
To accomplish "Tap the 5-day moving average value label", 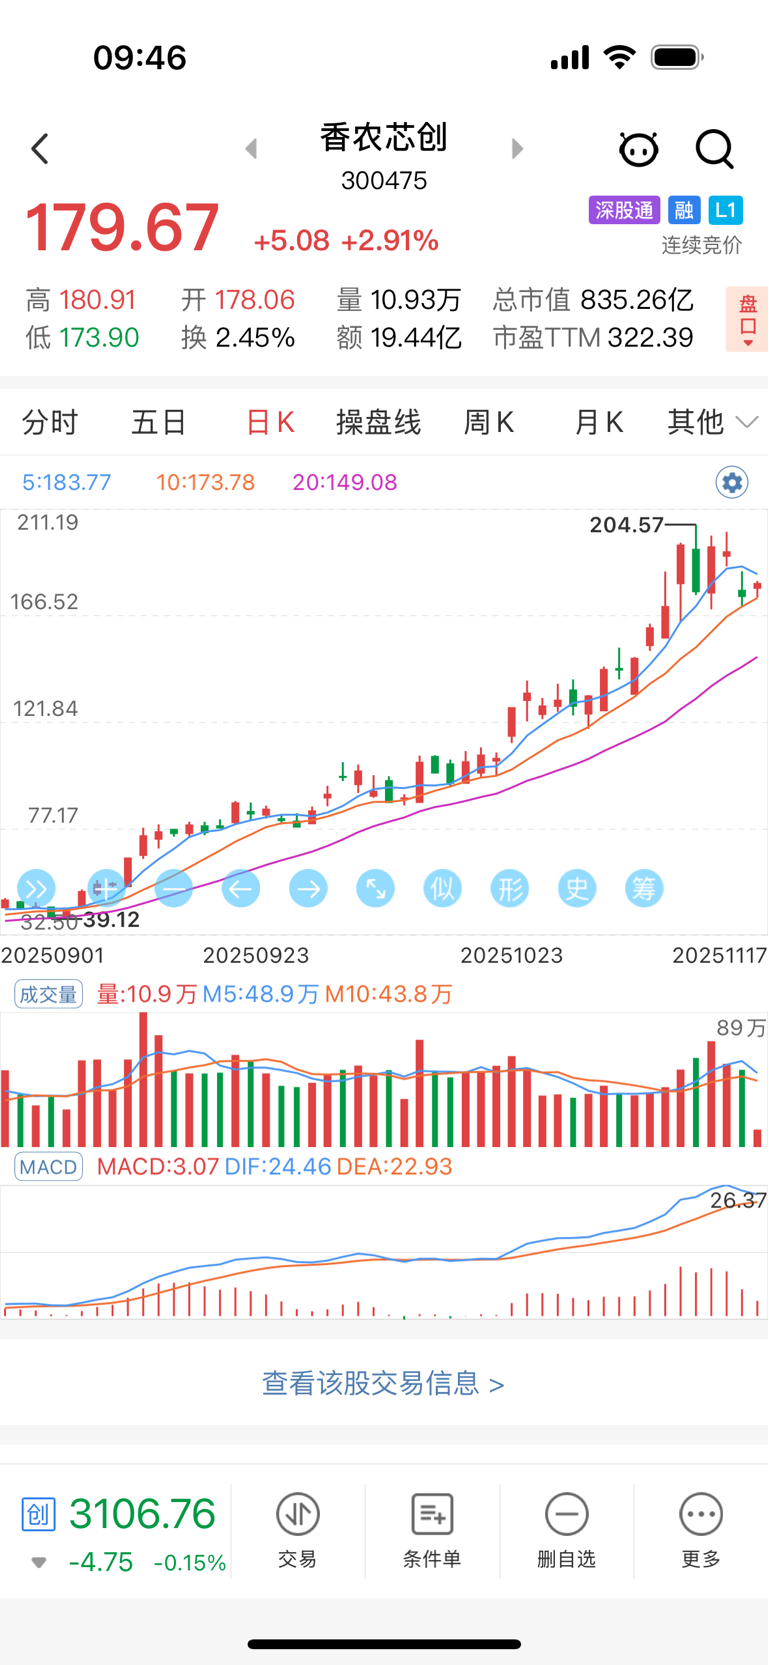I will (66, 482).
